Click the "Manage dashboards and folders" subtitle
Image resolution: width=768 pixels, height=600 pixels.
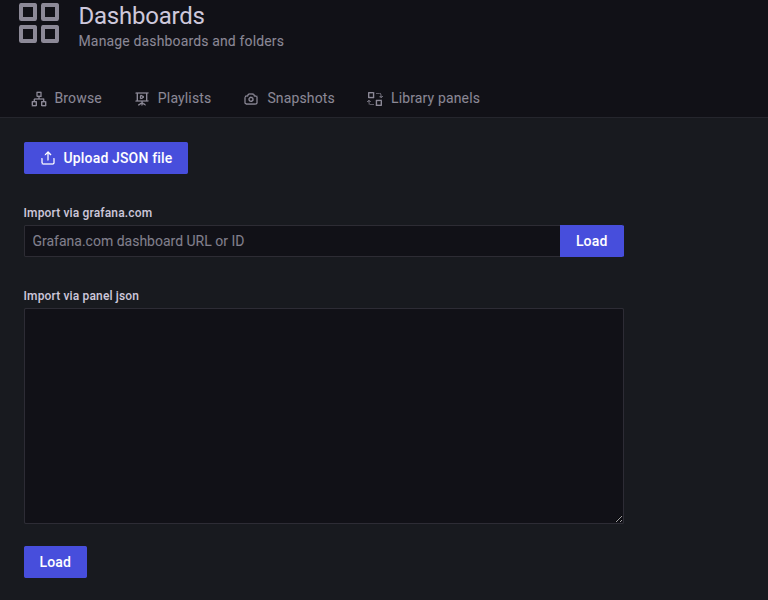(181, 41)
